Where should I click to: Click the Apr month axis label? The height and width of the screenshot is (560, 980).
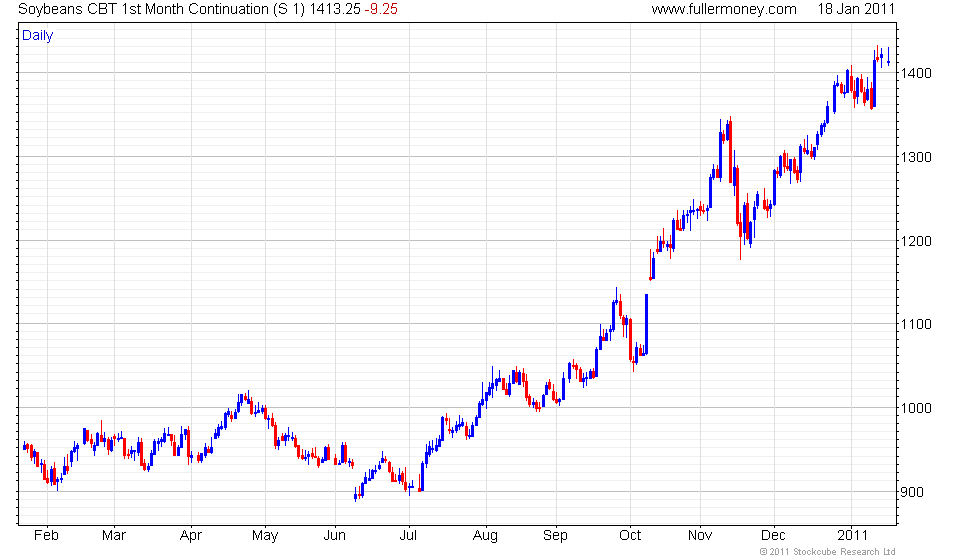(x=191, y=536)
